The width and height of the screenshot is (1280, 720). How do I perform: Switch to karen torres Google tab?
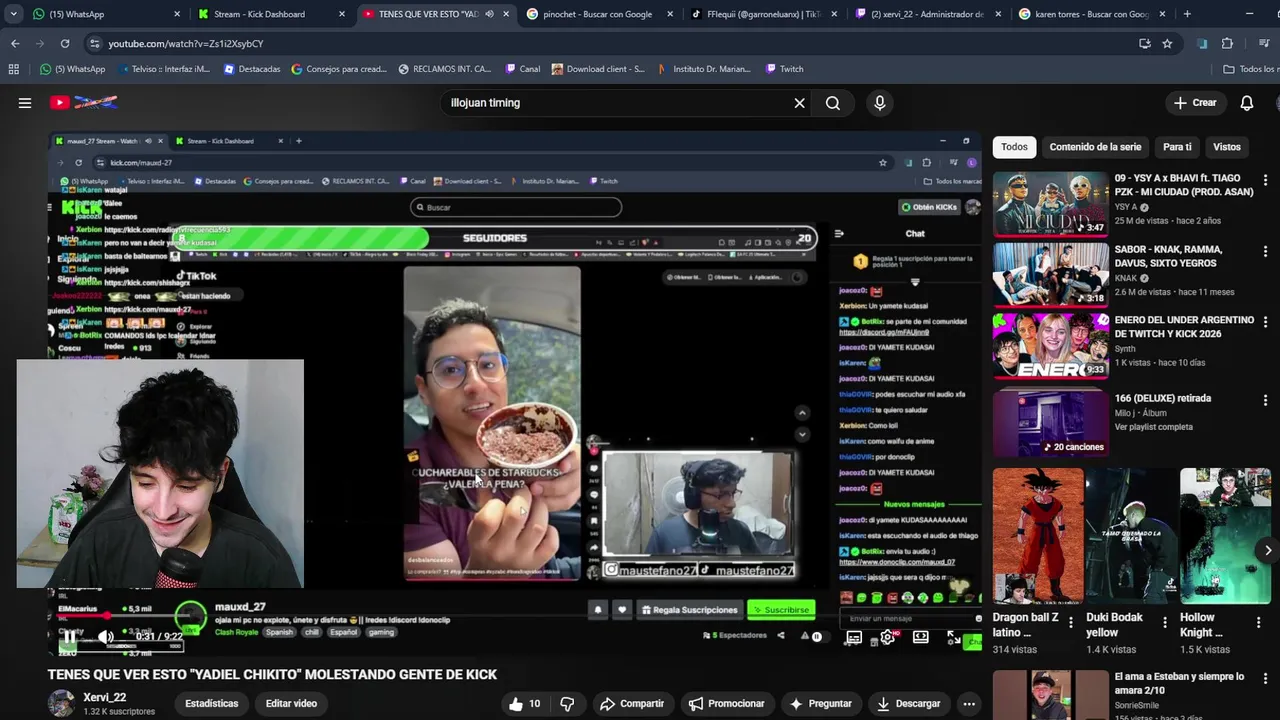1091,14
